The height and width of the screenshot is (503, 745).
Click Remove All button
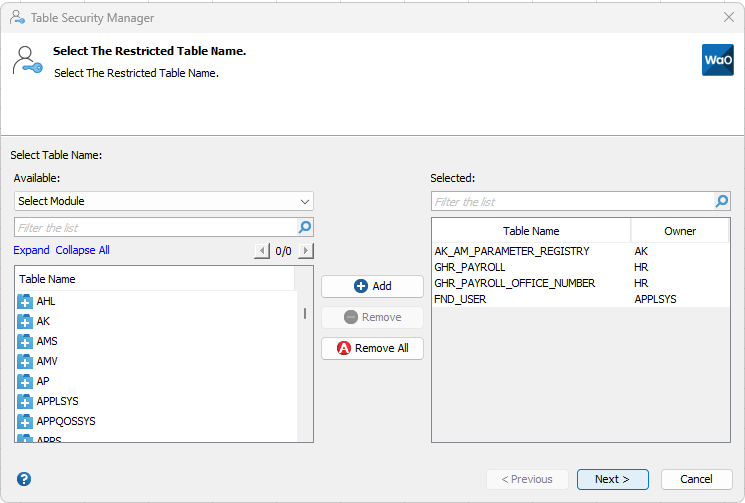pos(372,348)
